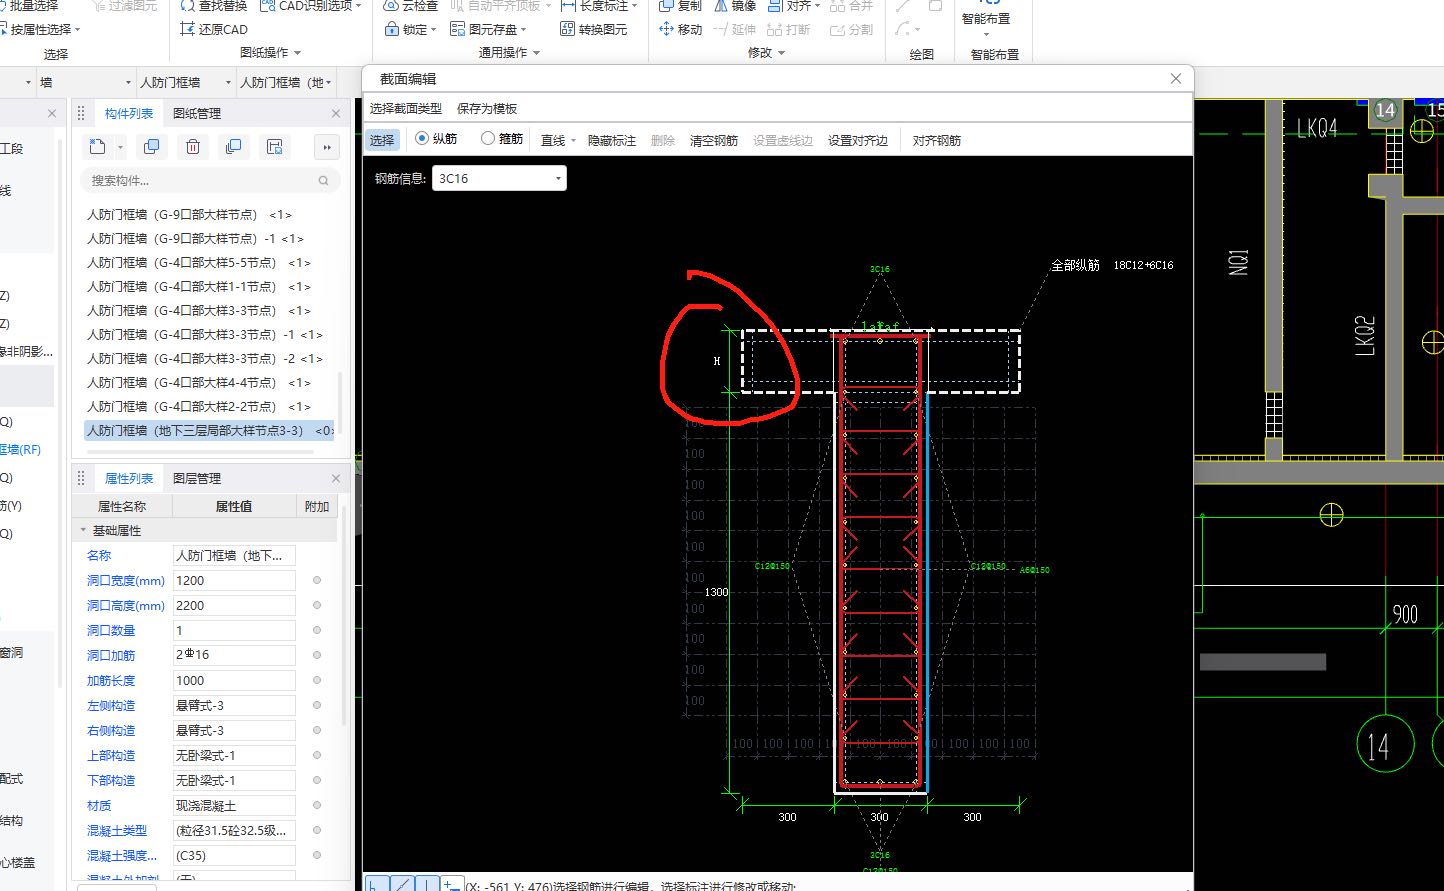Select the 箍筋 radio button
The height and width of the screenshot is (891, 1444).
click(488, 139)
